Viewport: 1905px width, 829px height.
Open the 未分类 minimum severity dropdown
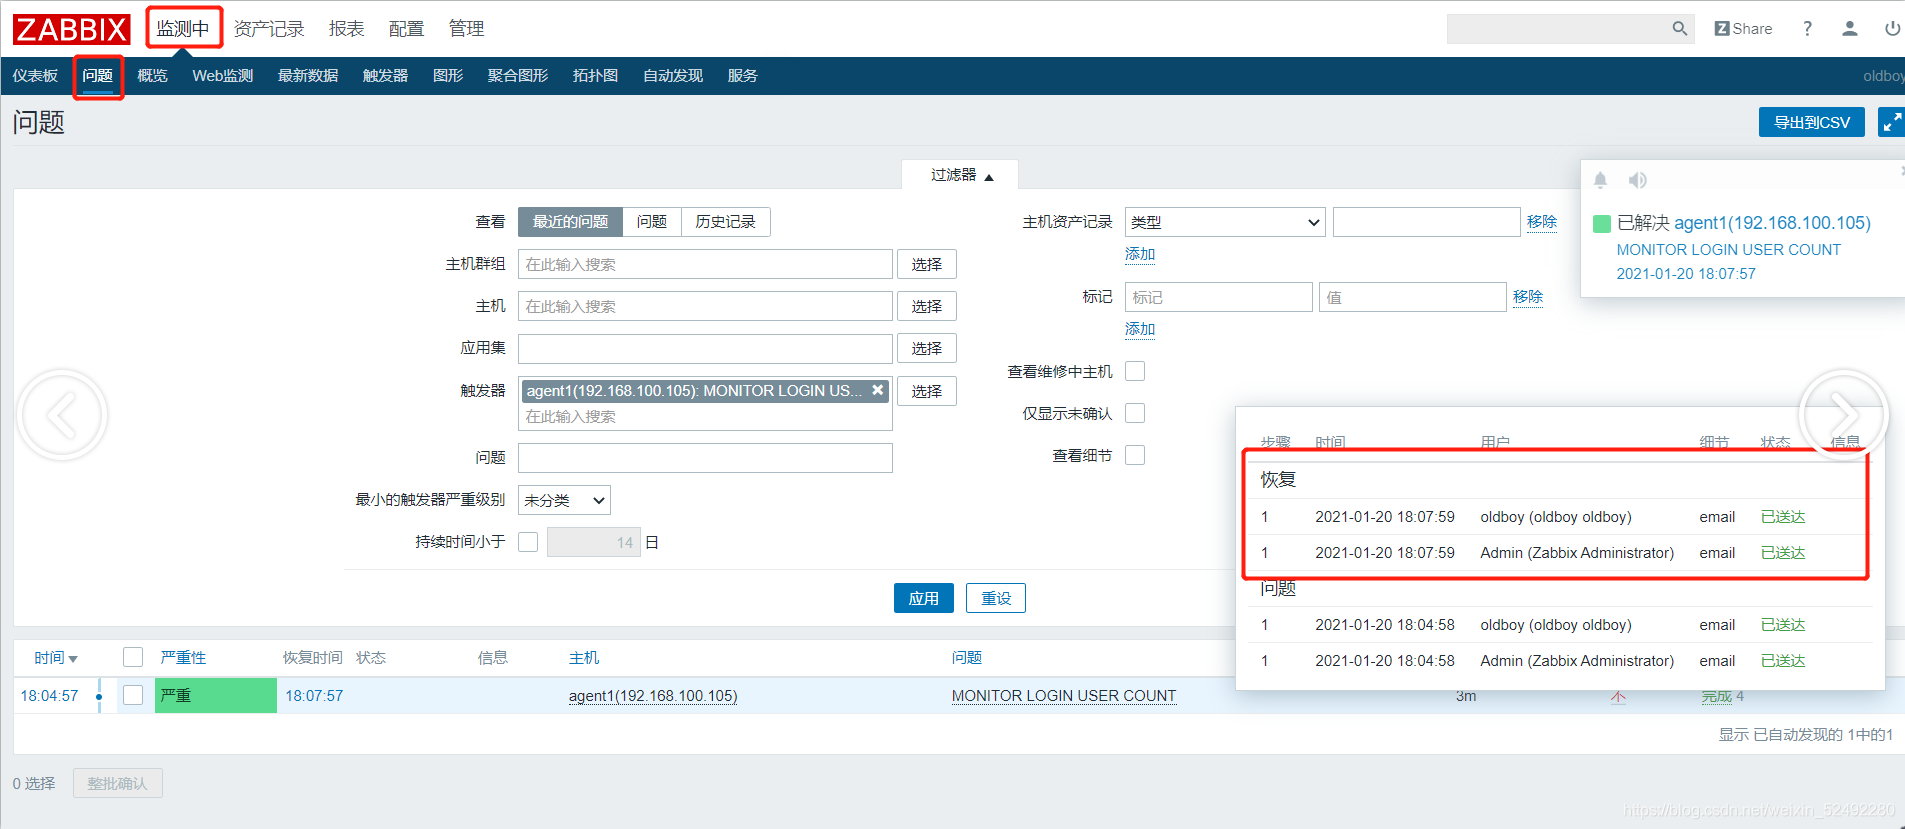(x=564, y=500)
